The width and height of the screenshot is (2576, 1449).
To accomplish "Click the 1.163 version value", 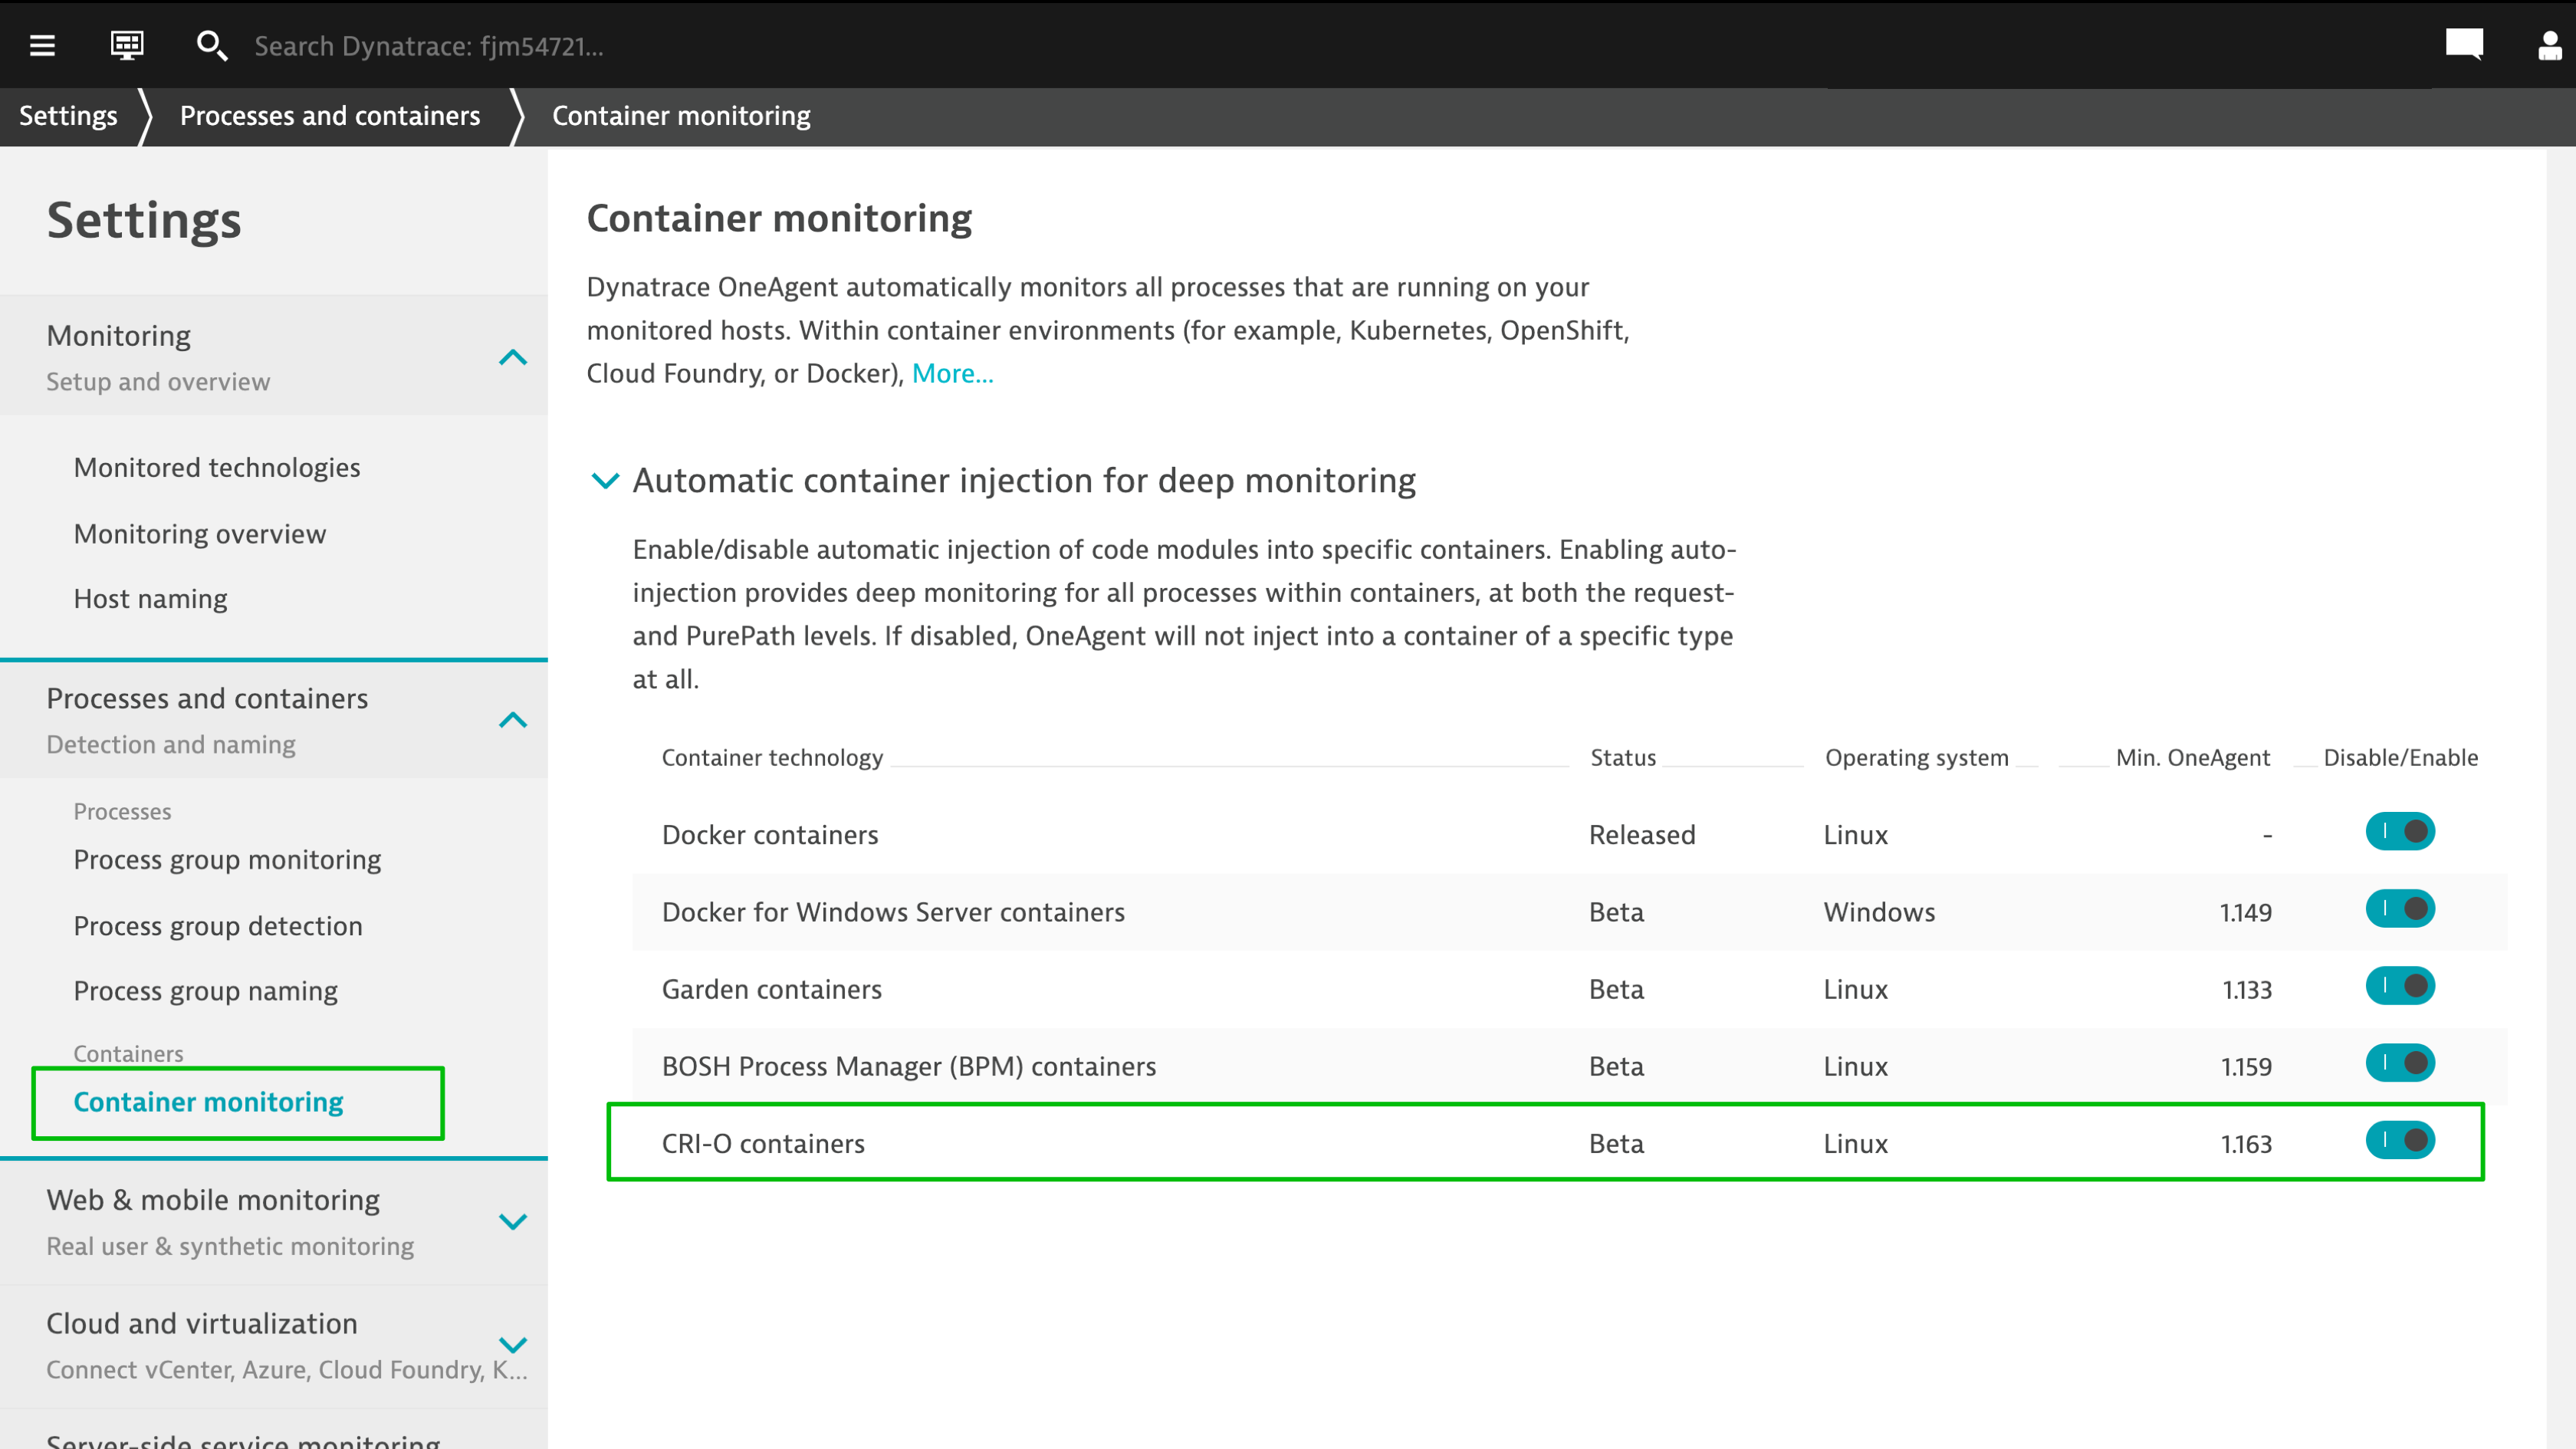I will point(2246,1144).
